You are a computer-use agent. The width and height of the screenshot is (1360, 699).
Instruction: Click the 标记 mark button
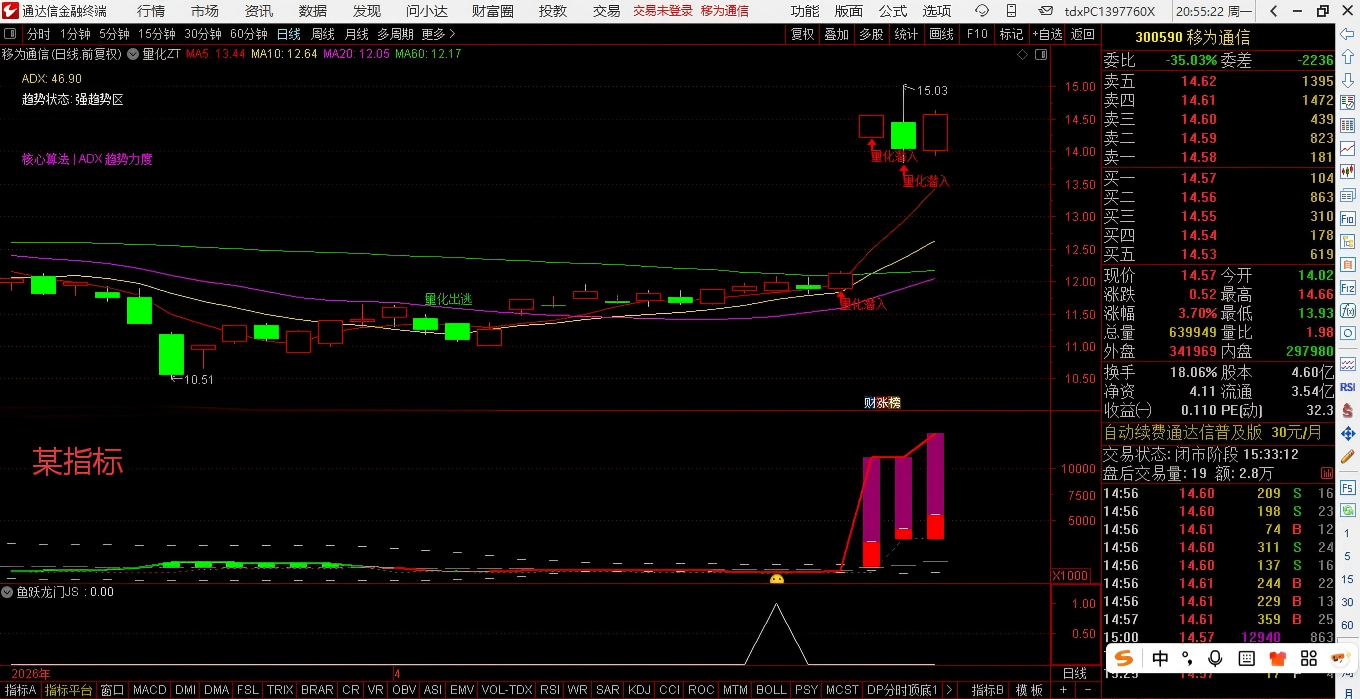1011,34
